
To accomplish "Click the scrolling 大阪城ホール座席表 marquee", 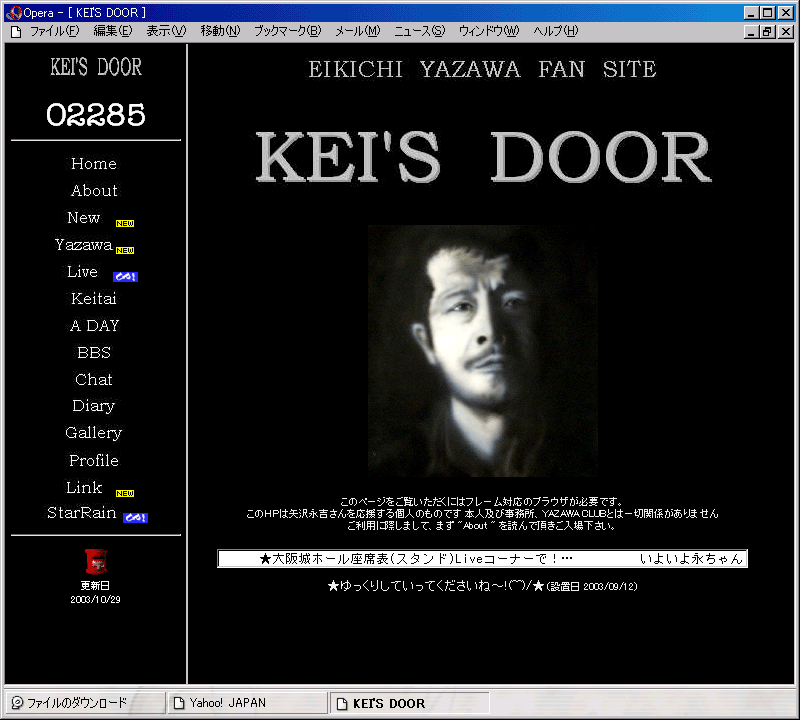I will pos(482,559).
